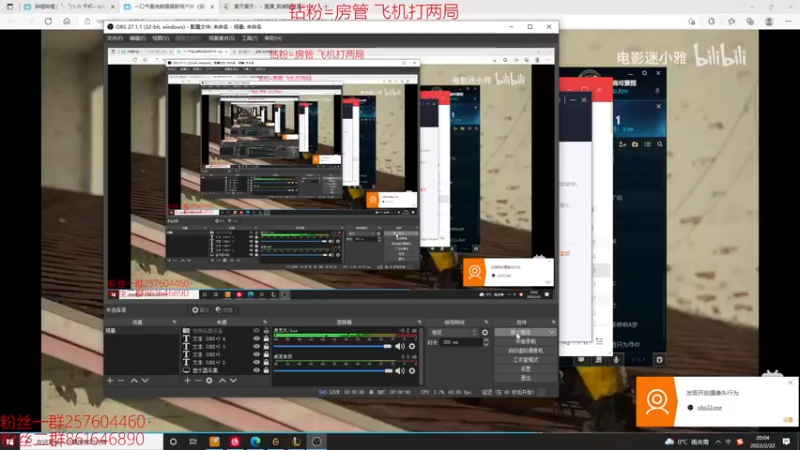Add a new source with the plus icon
The width and height of the screenshot is (800, 450).
[x=187, y=381]
